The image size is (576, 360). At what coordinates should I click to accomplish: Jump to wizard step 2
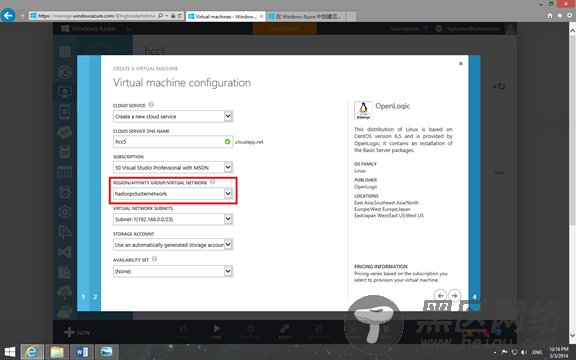[95, 297]
